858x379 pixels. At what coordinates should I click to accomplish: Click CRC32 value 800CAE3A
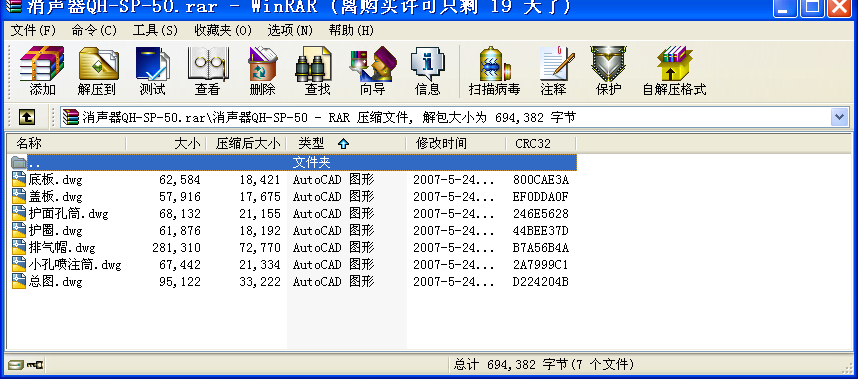(541, 179)
